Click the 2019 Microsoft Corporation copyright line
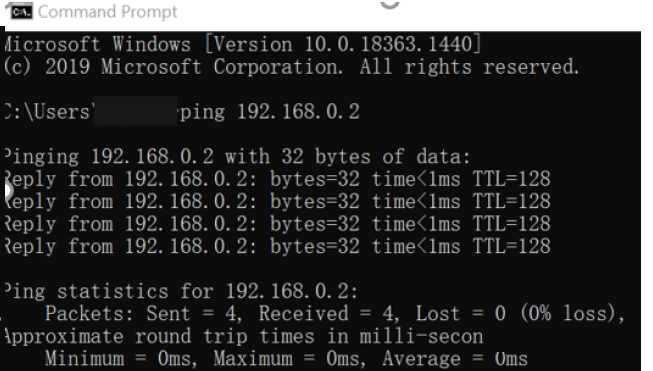This screenshot has height=371, width=653. point(292,67)
